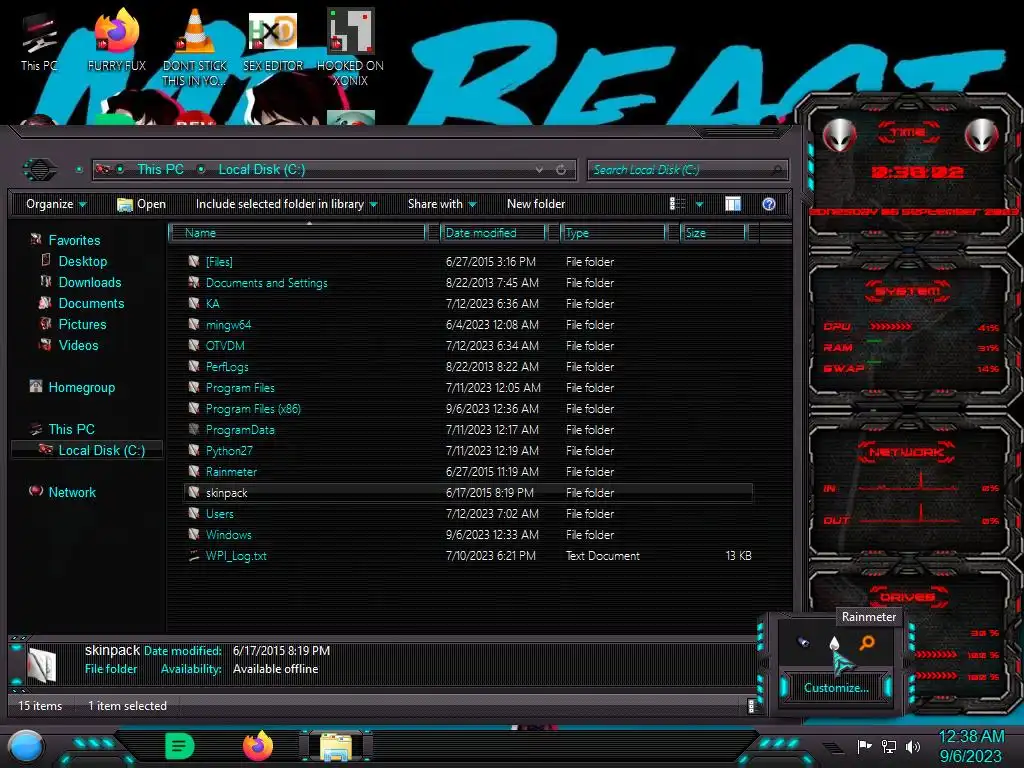Click the taskbar clock 12:38 AM
This screenshot has height=768, width=1024.
971,746
